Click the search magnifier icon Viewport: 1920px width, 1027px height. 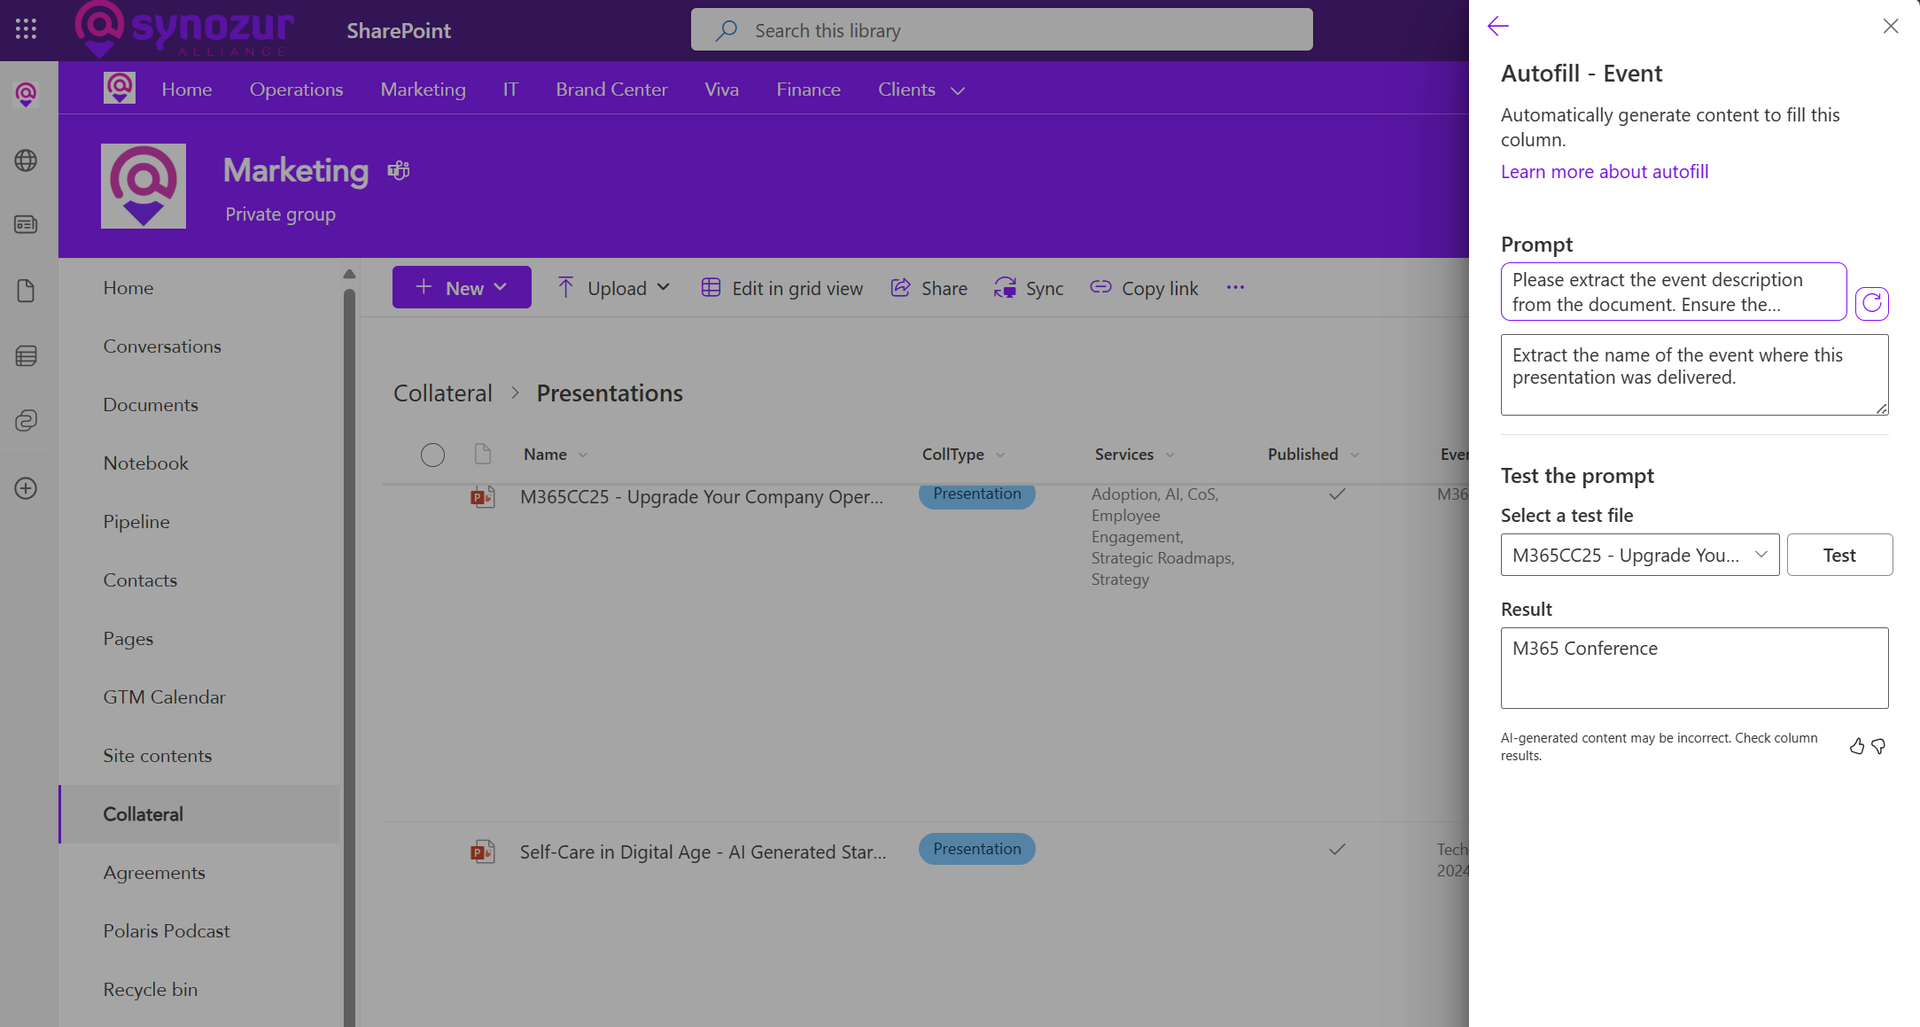(727, 30)
